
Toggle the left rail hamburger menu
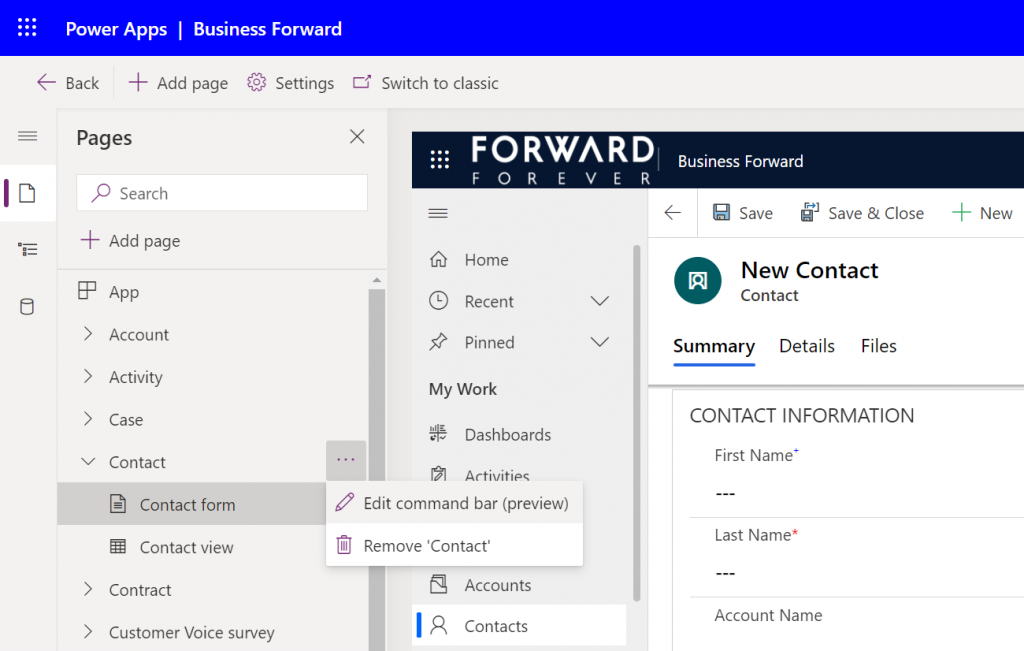tap(27, 136)
